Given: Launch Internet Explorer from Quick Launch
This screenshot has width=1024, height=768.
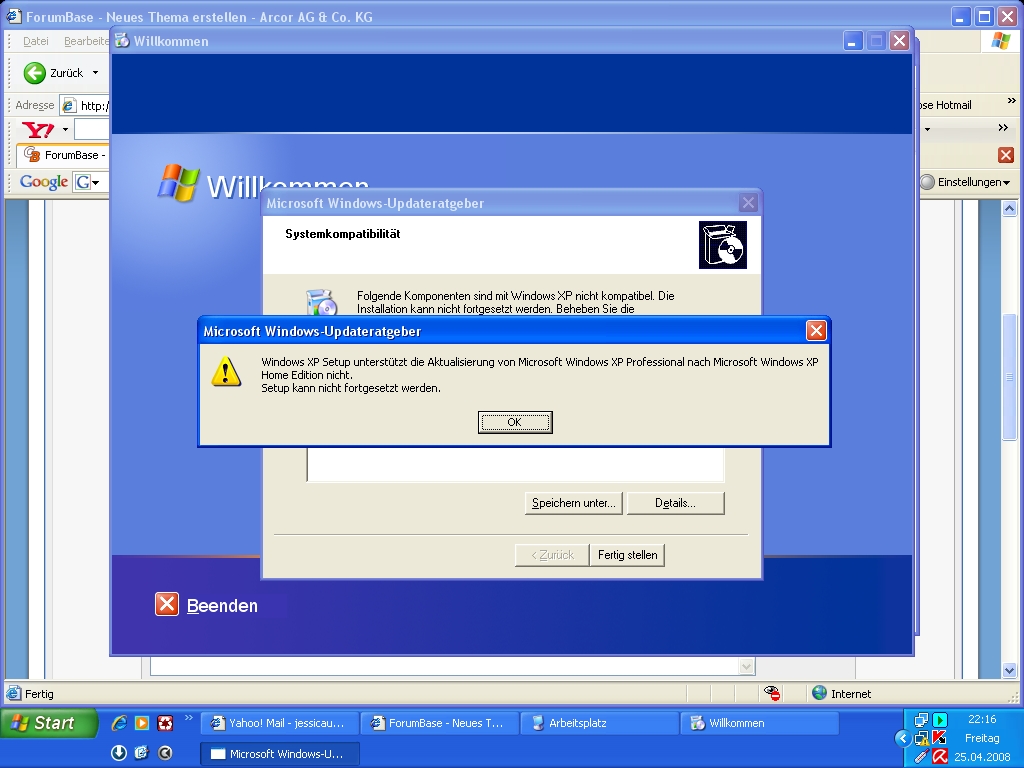Looking at the screenshot, I should pyautogui.click(x=119, y=722).
